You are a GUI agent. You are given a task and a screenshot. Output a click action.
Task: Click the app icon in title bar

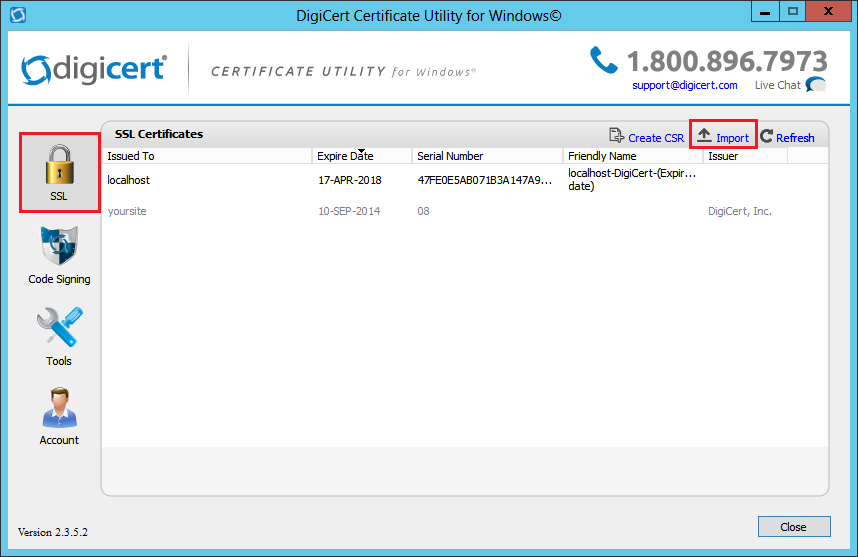pyautogui.click(x=17, y=16)
